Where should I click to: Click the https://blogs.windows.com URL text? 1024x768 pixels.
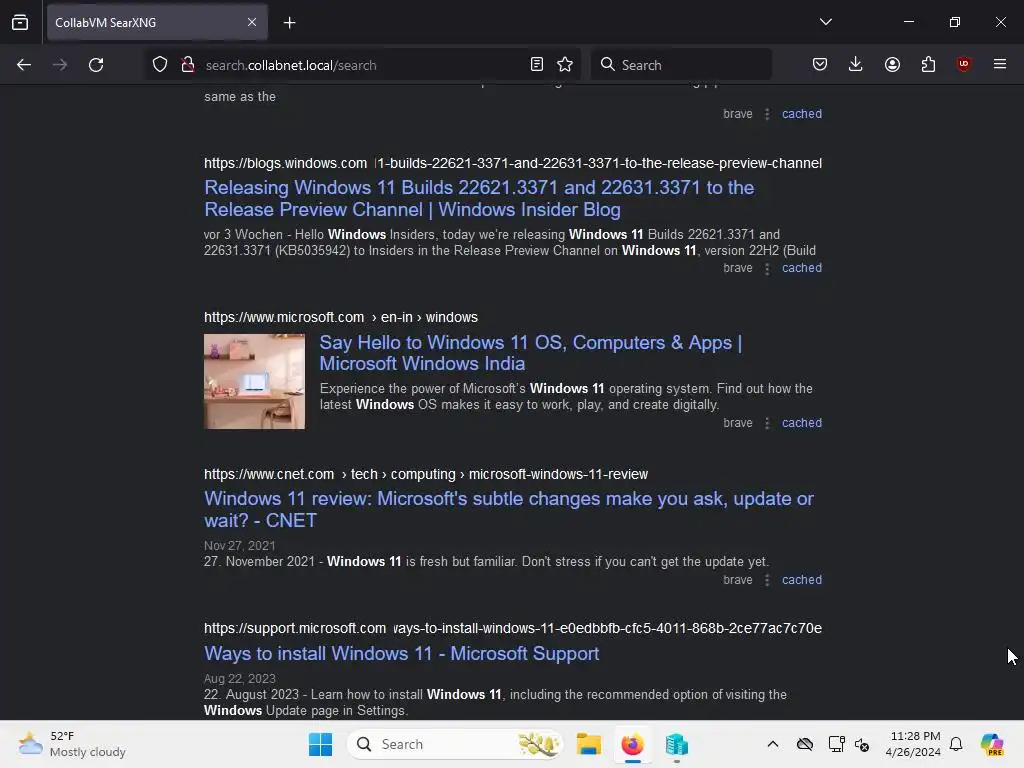(285, 163)
